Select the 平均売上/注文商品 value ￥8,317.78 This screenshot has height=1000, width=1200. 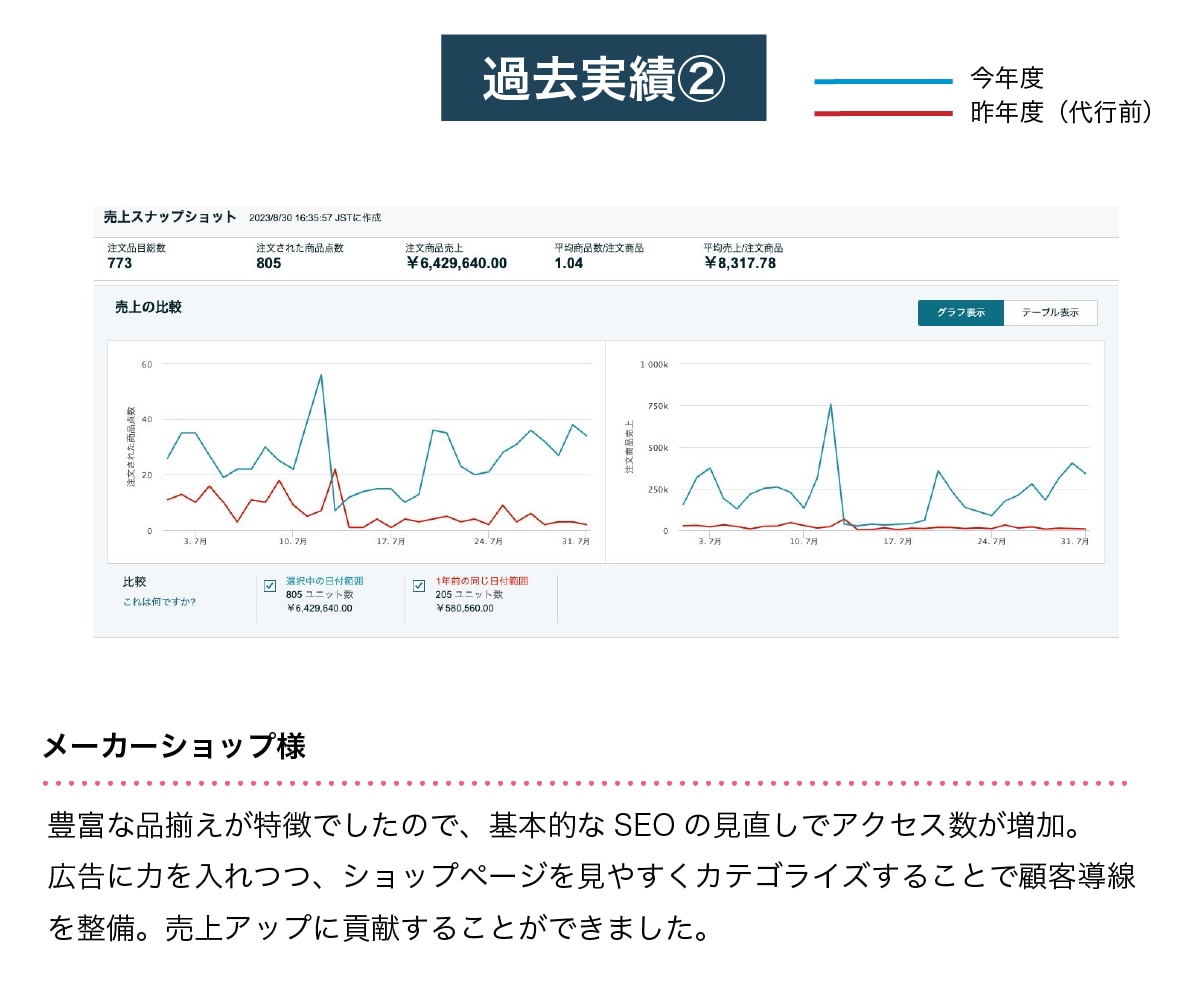pos(740,264)
